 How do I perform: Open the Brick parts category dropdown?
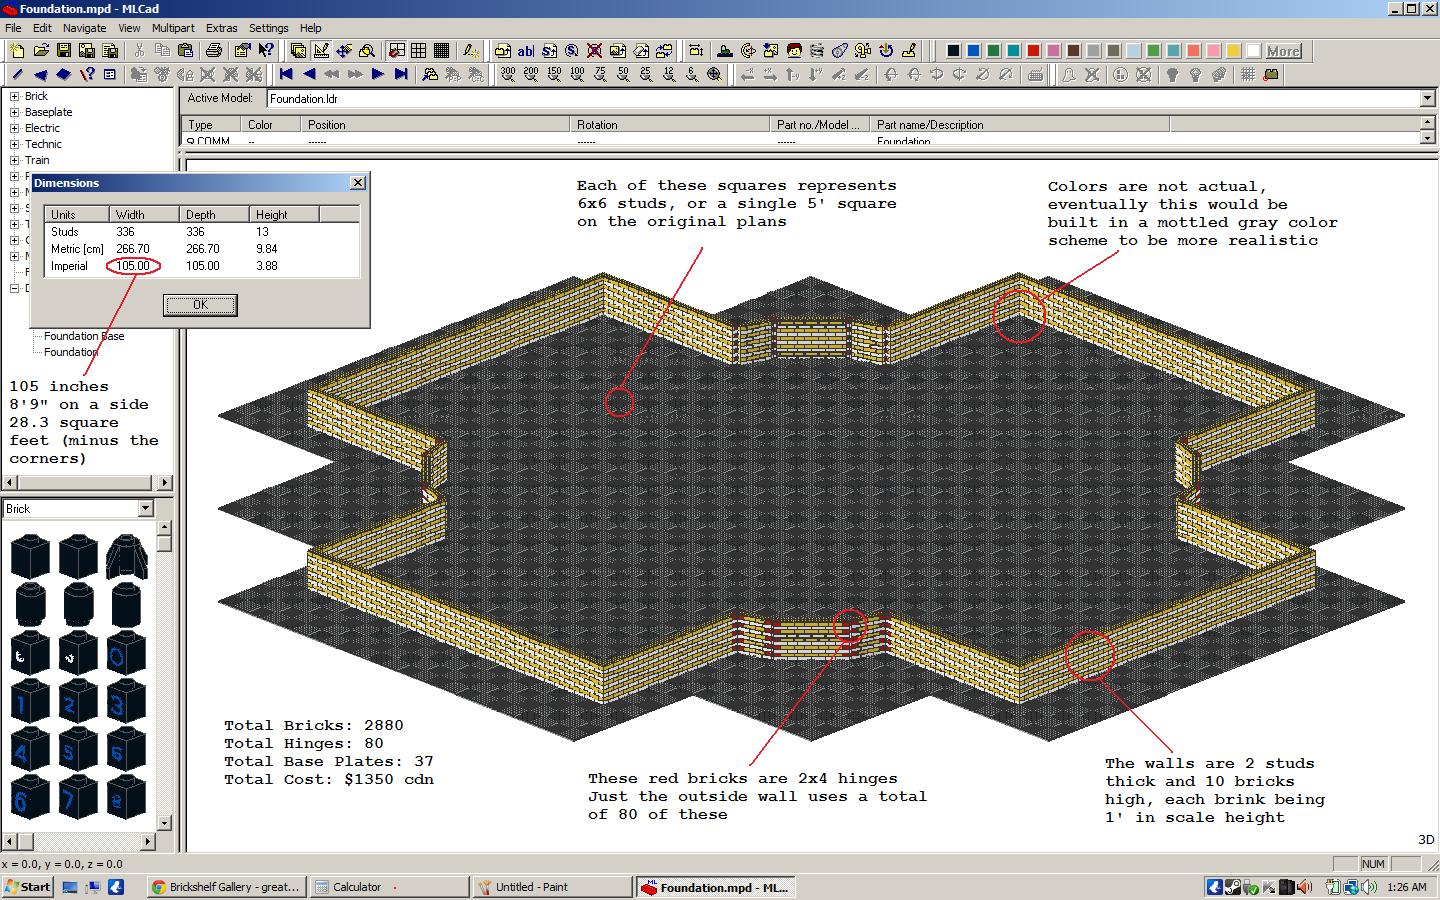point(145,509)
